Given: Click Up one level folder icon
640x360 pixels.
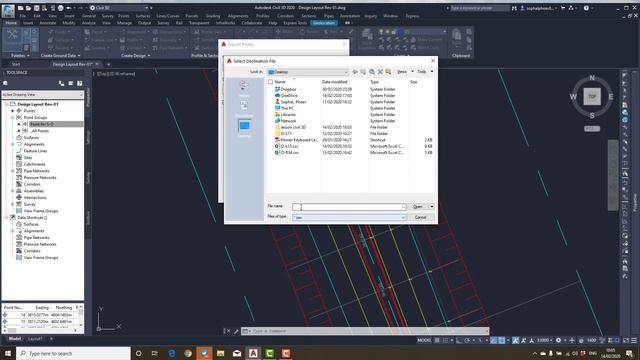Looking at the screenshot, I should pyautogui.click(x=363, y=72).
